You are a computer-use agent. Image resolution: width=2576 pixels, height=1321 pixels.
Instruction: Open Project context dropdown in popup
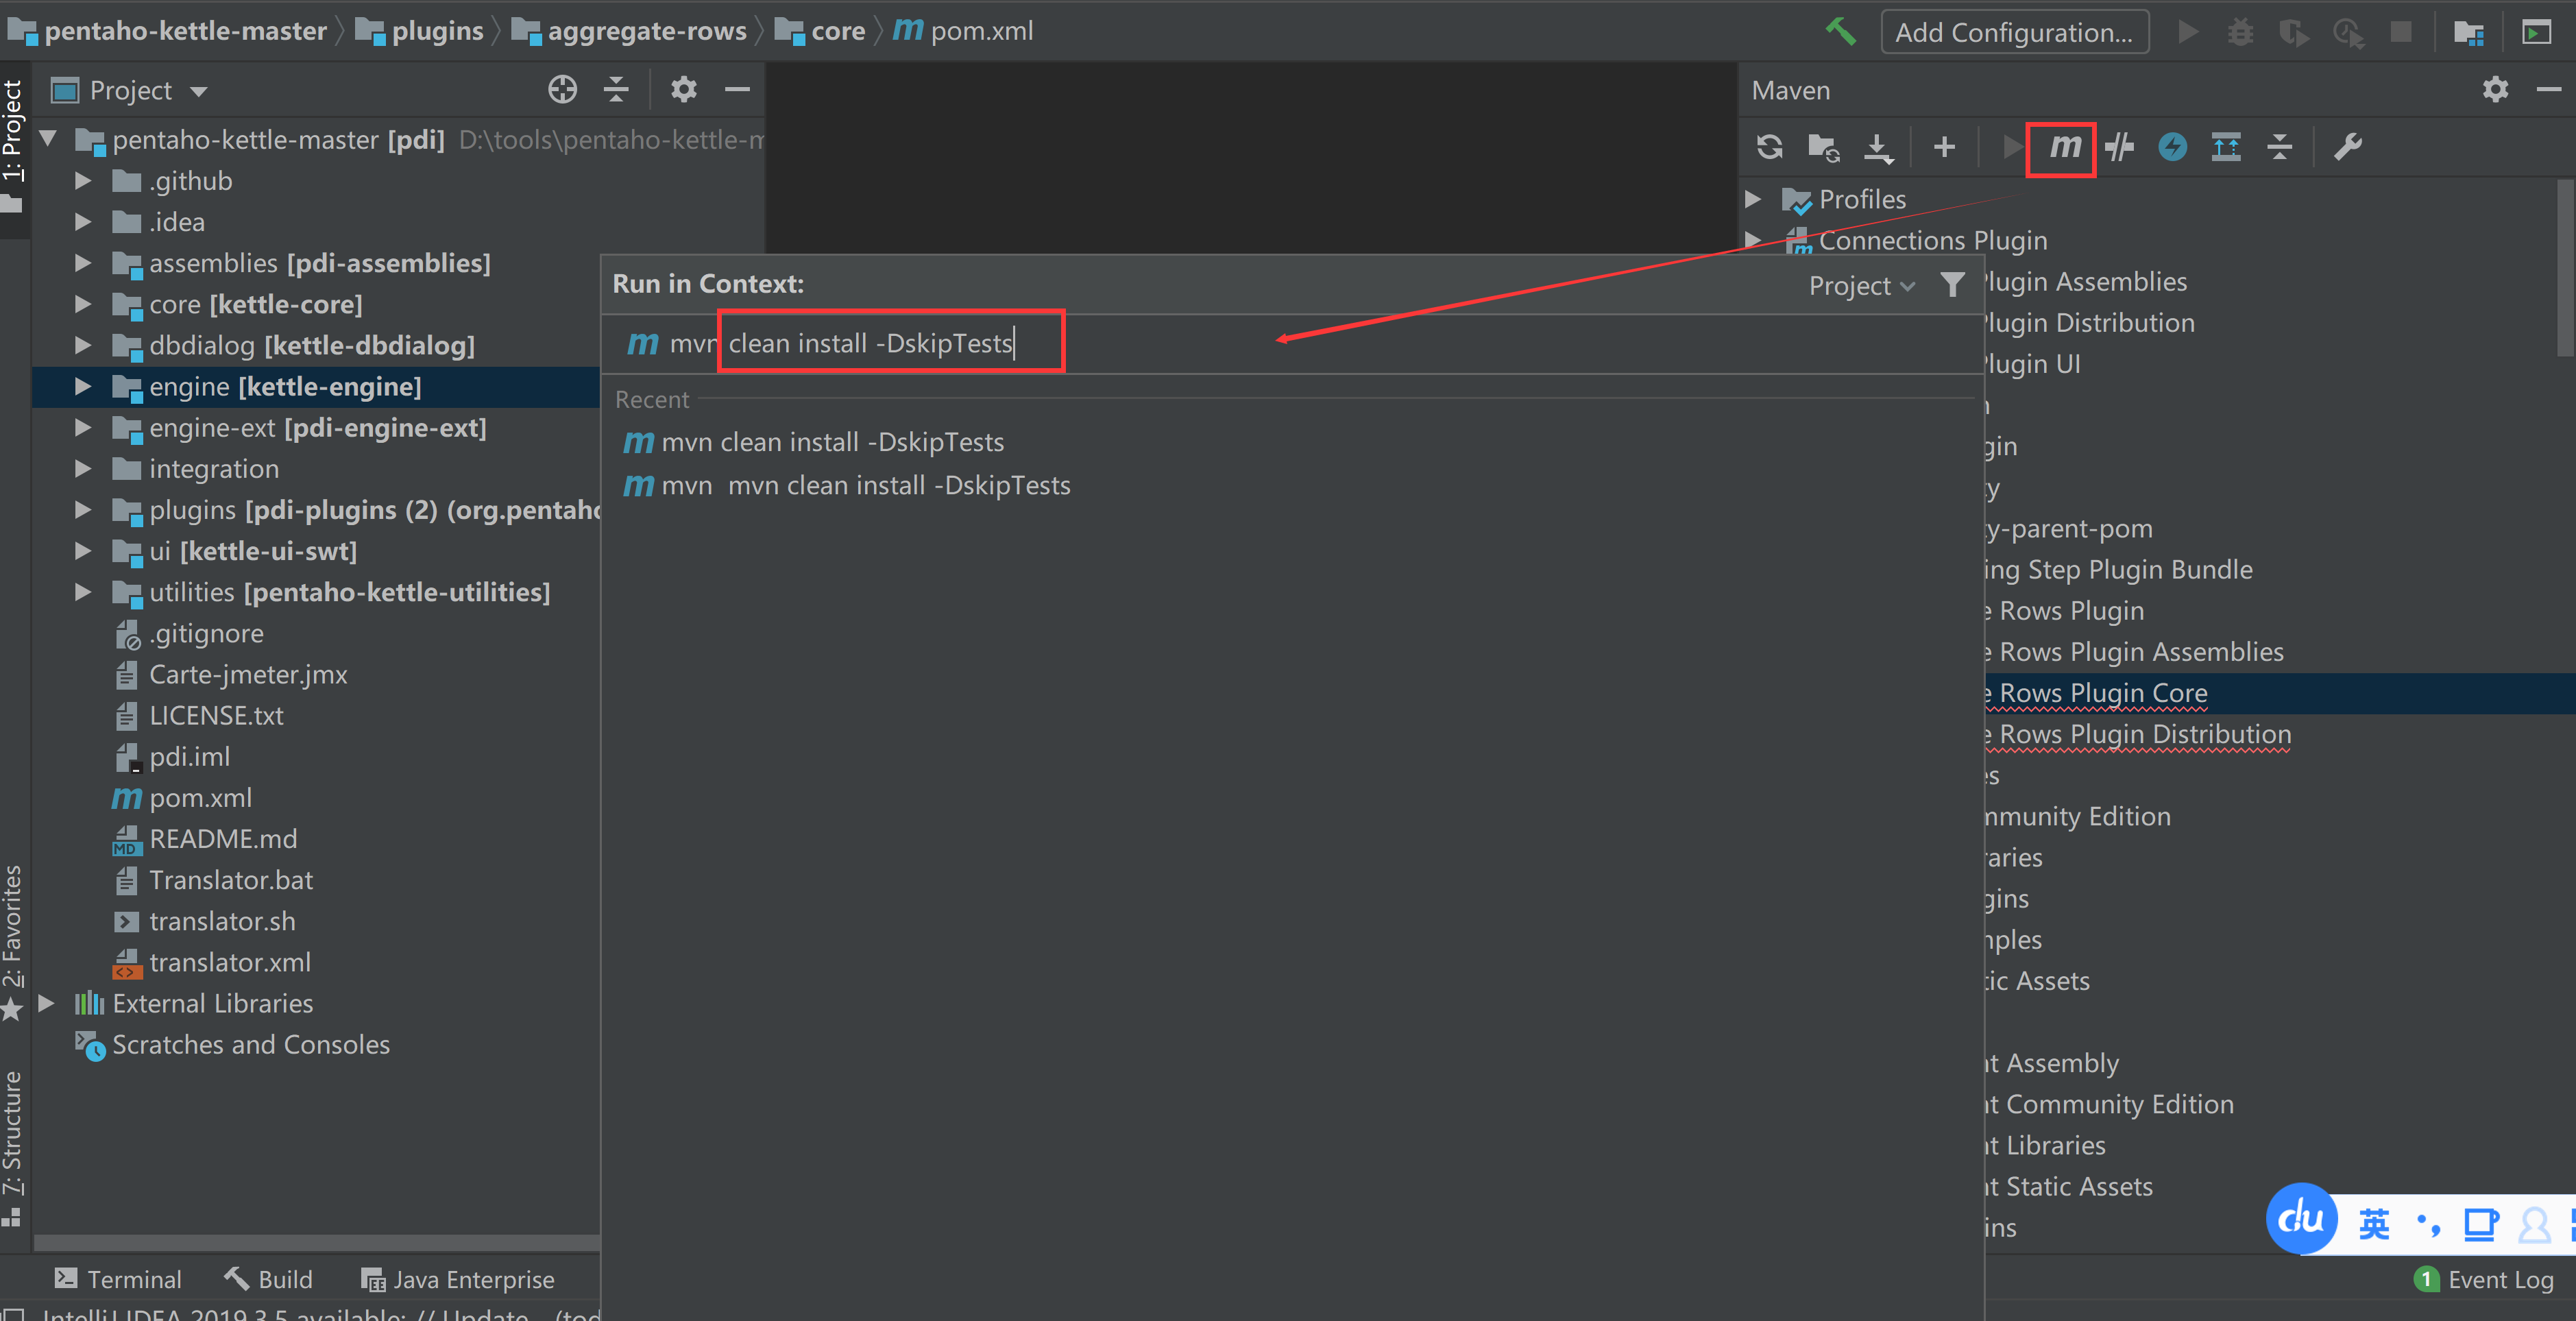(1861, 286)
